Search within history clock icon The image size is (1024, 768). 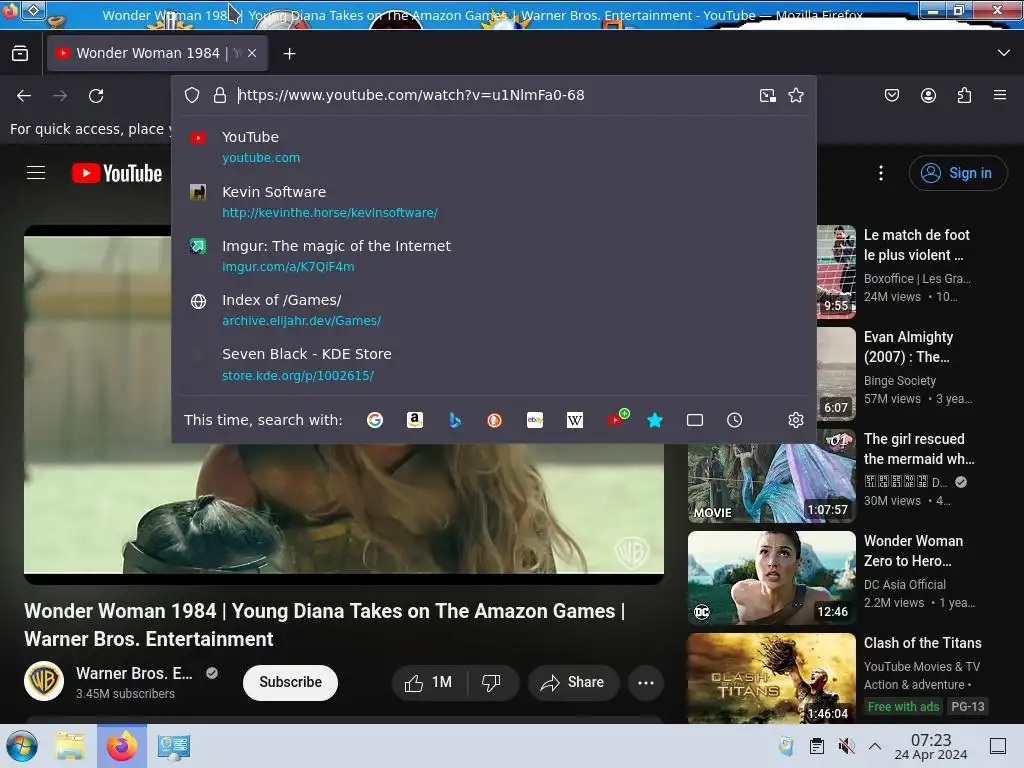[735, 420]
